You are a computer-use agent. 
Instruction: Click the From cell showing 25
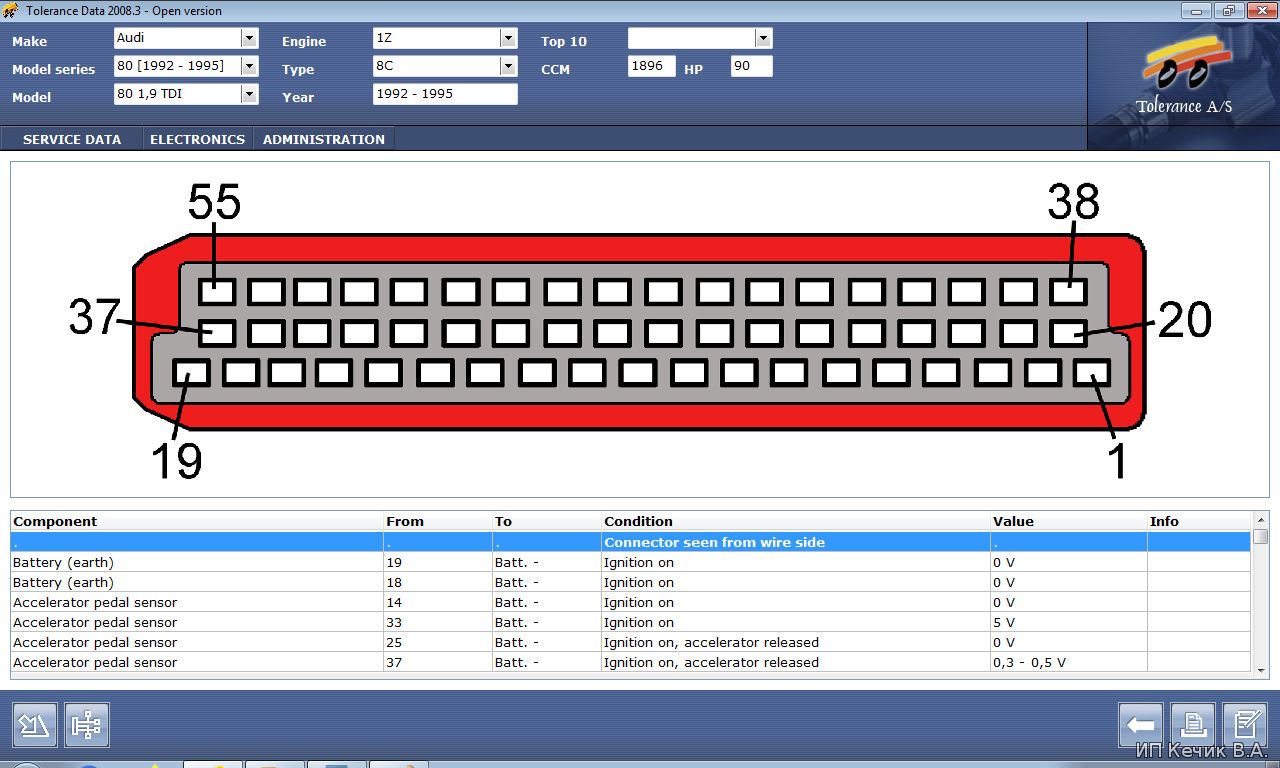(x=438, y=642)
